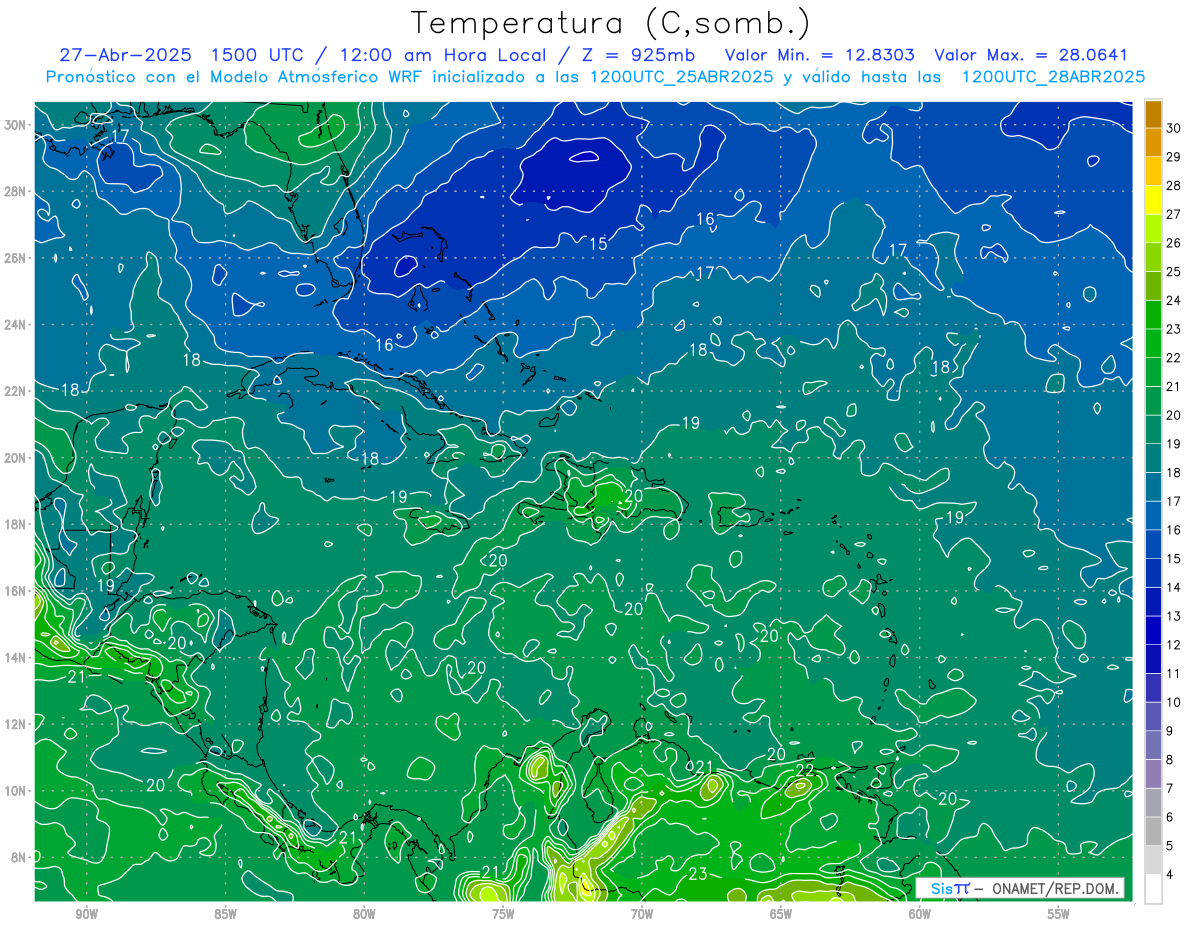Click the '22' contour label on the map
The image size is (1200, 927).
(x=806, y=770)
